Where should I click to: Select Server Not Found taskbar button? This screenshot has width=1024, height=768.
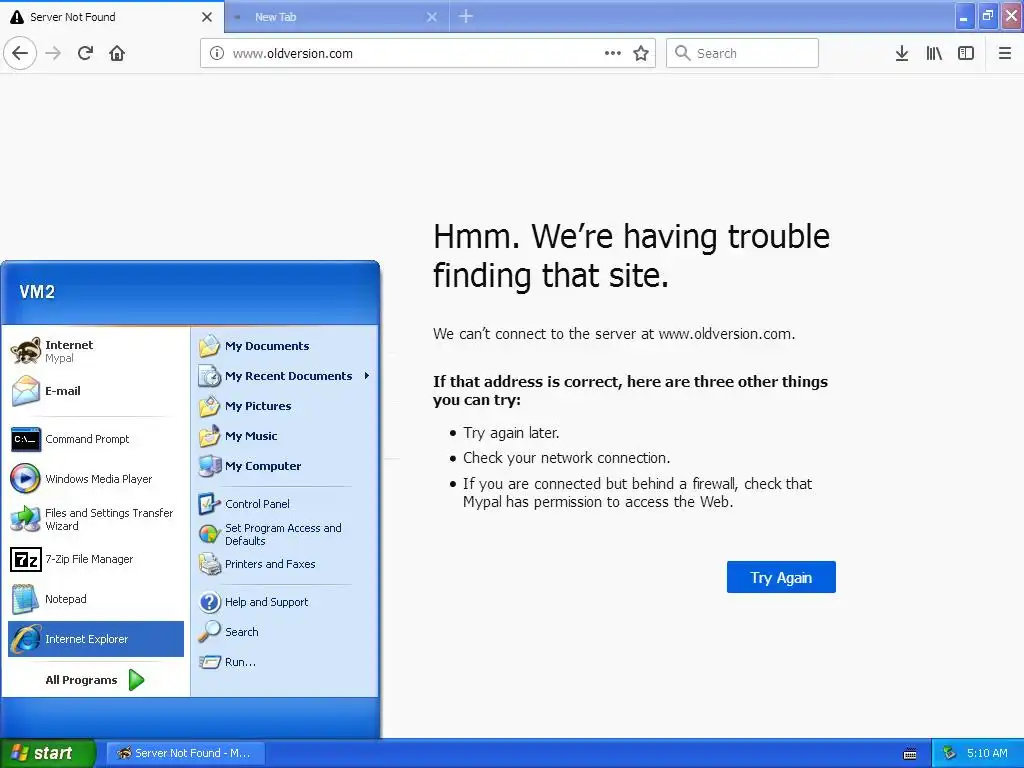[x=185, y=754]
